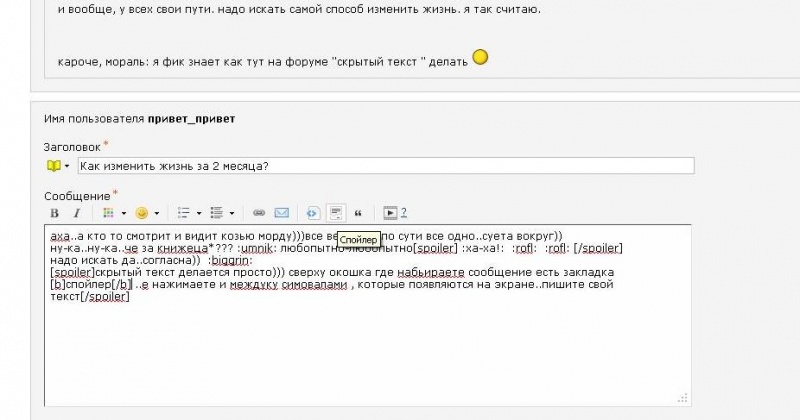The width and height of the screenshot is (800, 420).
Task: Toggle italic formatting in message toolbar
Action: click(77, 213)
